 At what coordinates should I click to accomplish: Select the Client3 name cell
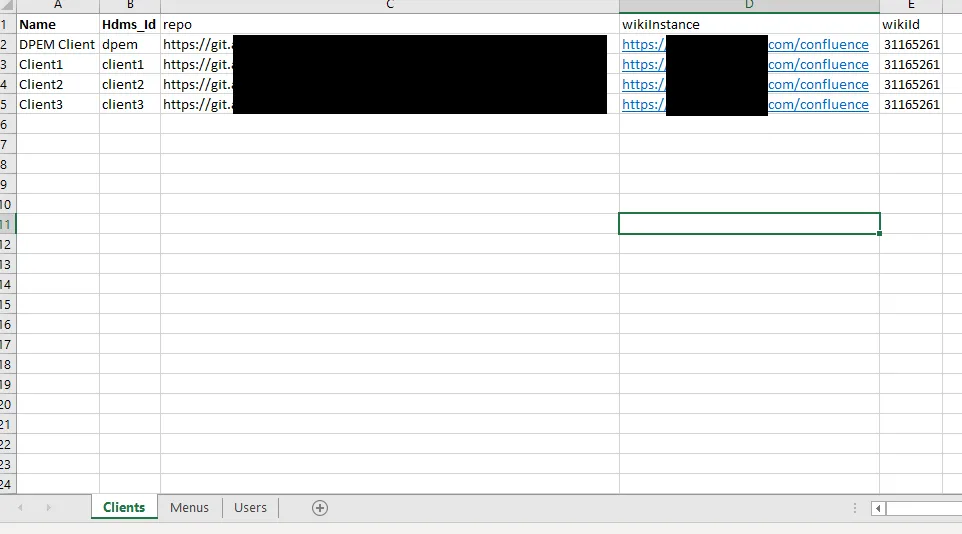click(58, 104)
